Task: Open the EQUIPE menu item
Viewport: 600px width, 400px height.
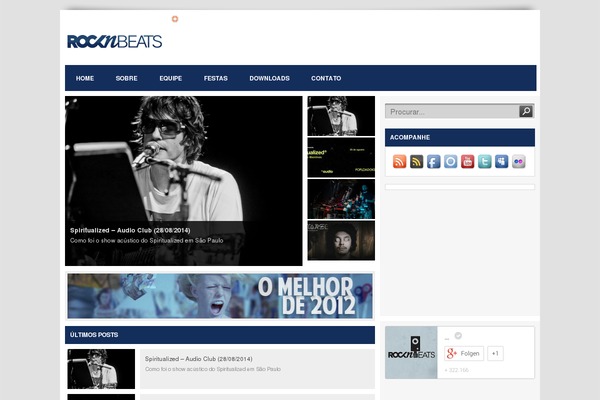Action: coord(171,78)
